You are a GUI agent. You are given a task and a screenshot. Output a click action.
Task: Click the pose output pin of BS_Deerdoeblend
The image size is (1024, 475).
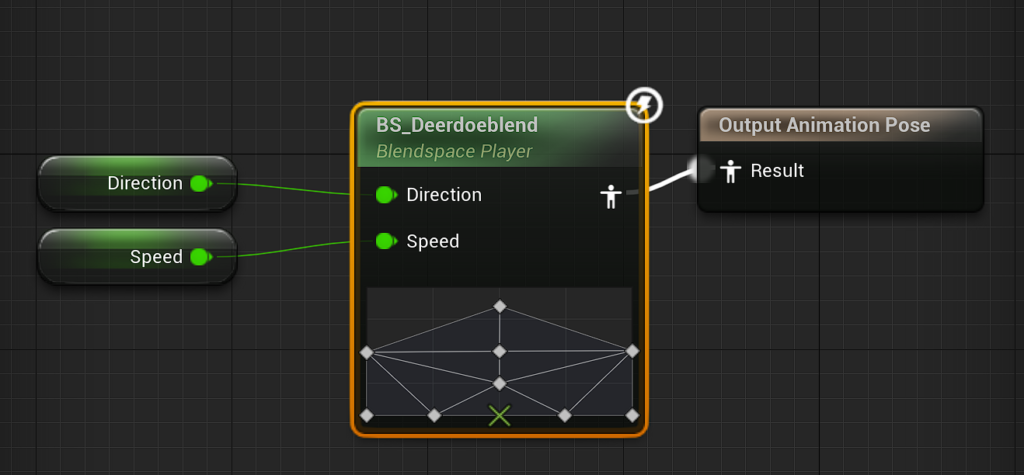coord(611,197)
